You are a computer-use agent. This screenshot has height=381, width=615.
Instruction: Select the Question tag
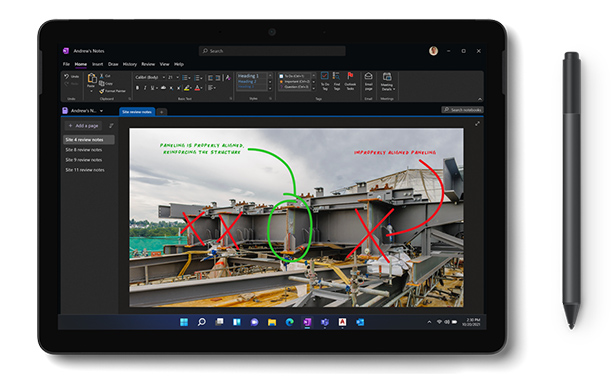pyautogui.click(x=295, y=86)
